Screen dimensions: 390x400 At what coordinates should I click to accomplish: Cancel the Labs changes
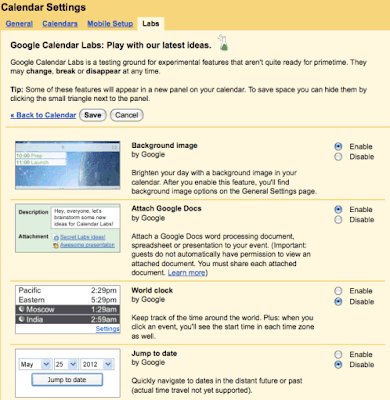tap(127, 115)
